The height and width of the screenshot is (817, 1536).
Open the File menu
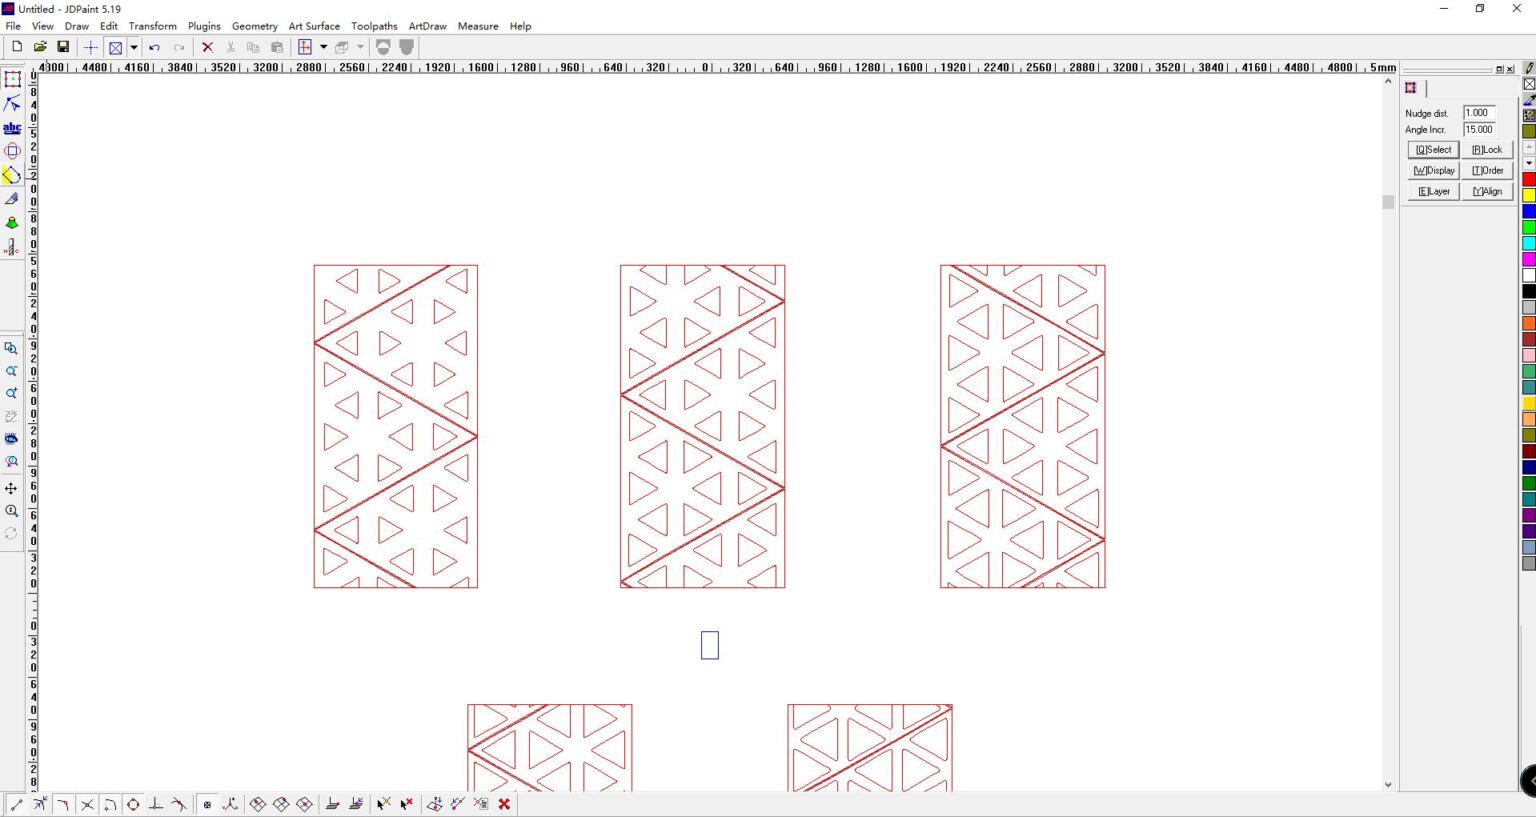[x=13, y=26]
